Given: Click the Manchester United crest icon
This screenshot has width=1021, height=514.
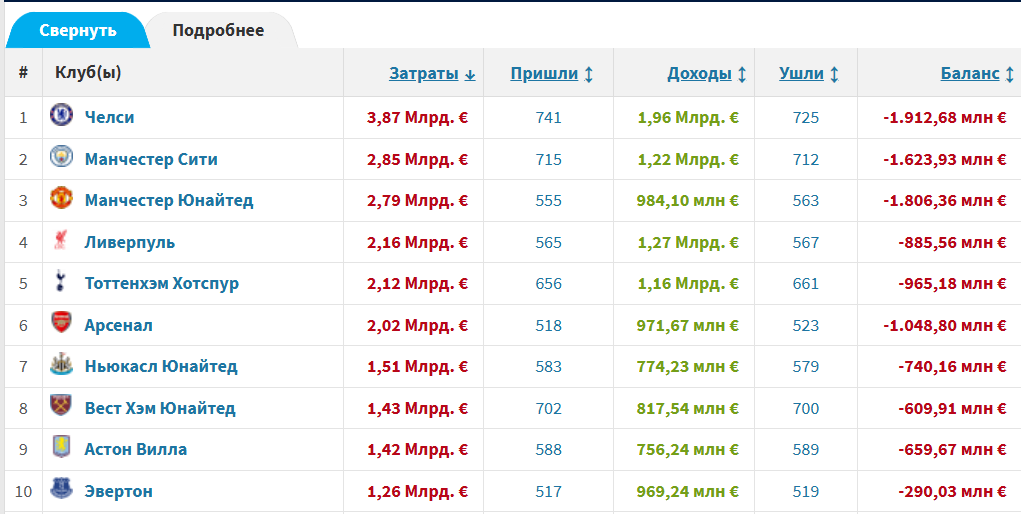Looking at the screenshot, I should pyautogui.click(x=61, y=199).
